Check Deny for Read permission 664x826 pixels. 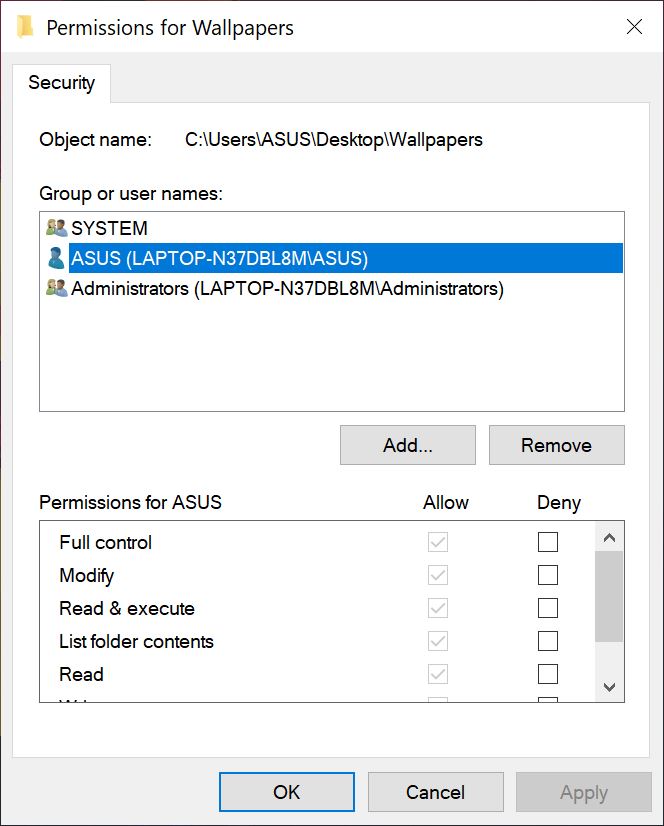(548, 674)
